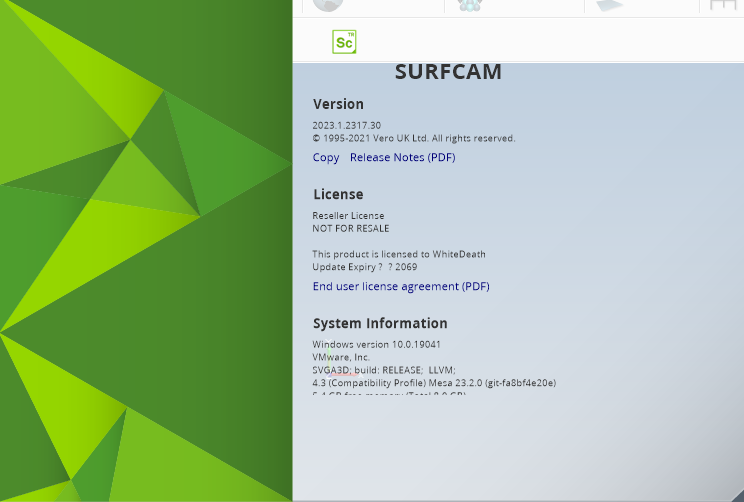
Task: Open the Release Notes (PDF) link
Action: pos(402,157)
